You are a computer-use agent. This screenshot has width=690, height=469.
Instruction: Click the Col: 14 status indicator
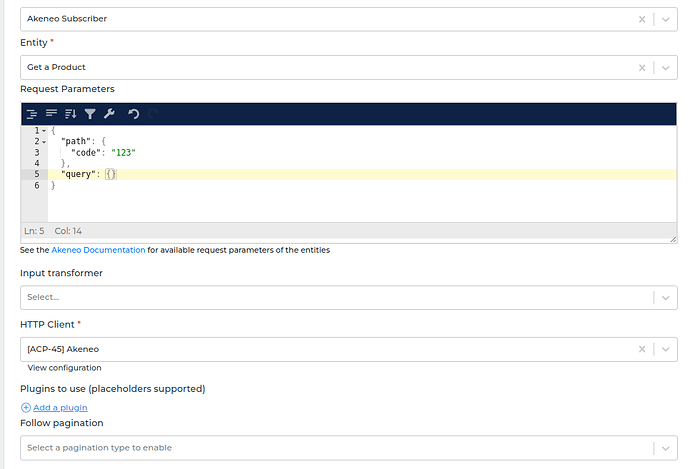pos(68,231)
